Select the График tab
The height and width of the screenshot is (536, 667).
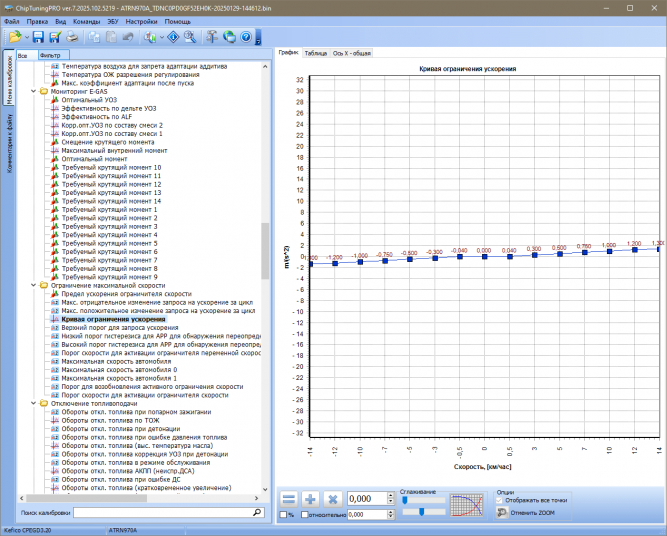288,52
